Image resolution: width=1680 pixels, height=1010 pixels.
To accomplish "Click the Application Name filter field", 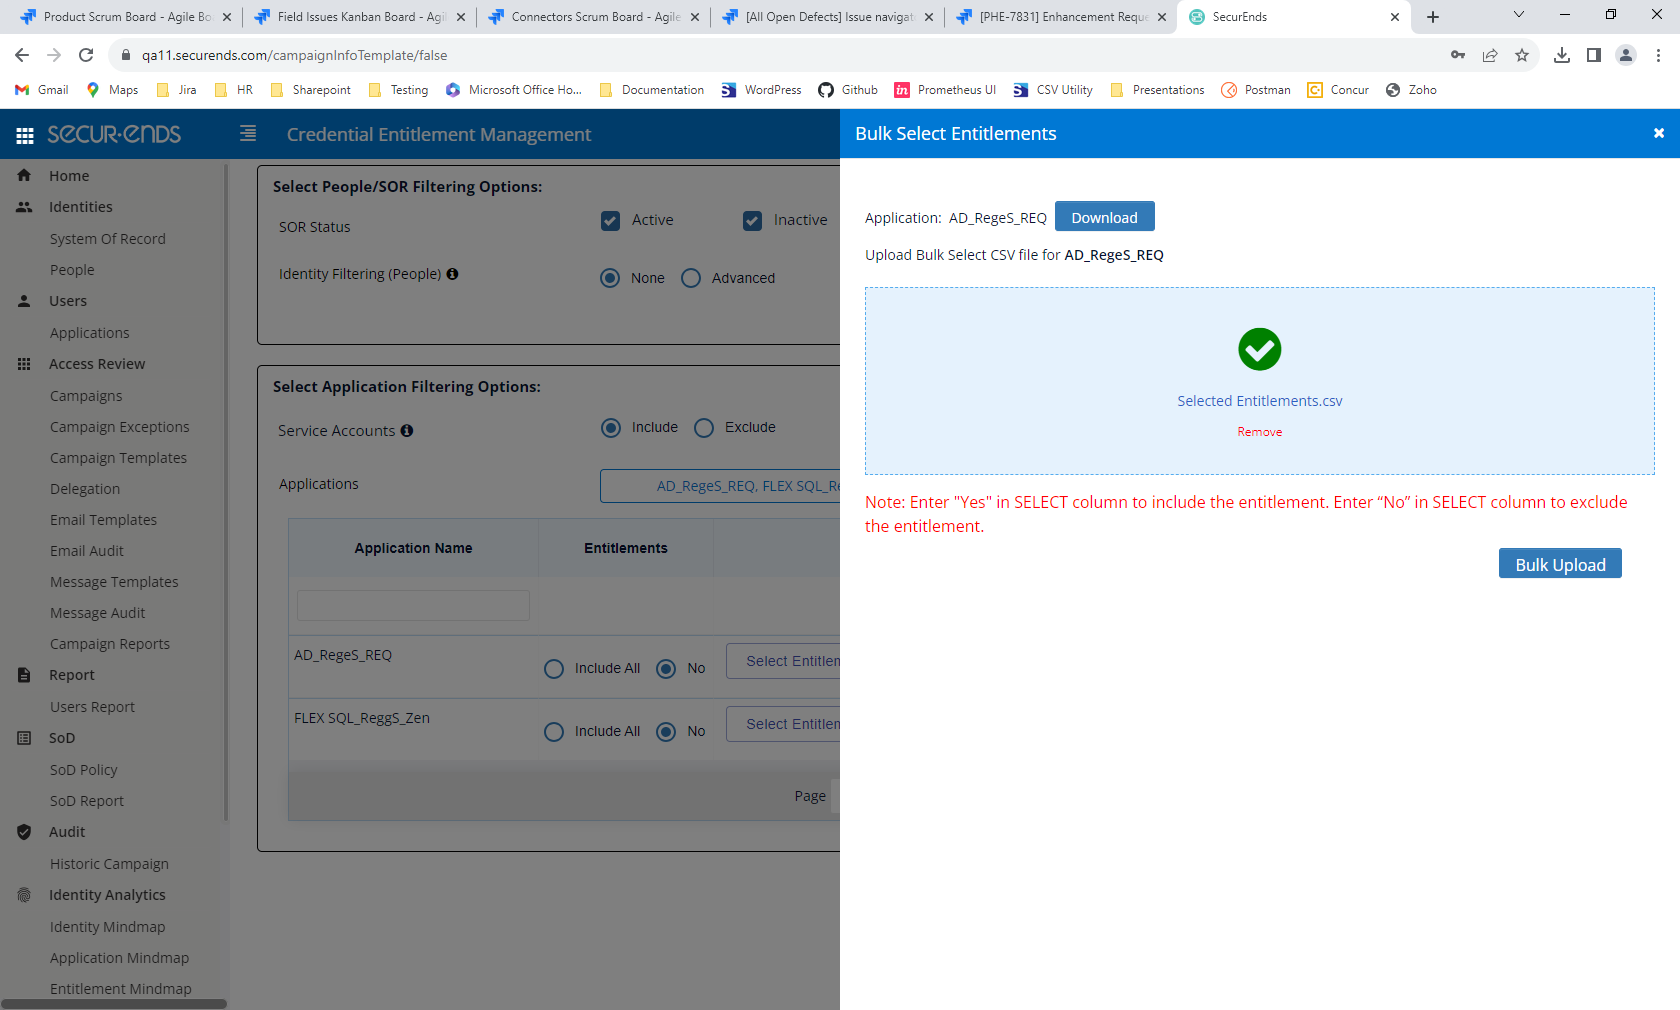I will click(x=412, y=605).
